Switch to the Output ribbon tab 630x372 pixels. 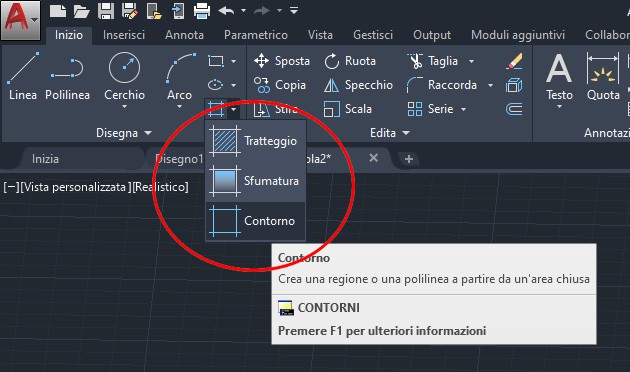[x=432, y=35]
